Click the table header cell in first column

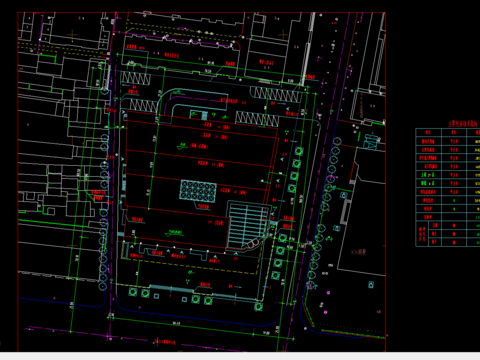click(428, 132)
